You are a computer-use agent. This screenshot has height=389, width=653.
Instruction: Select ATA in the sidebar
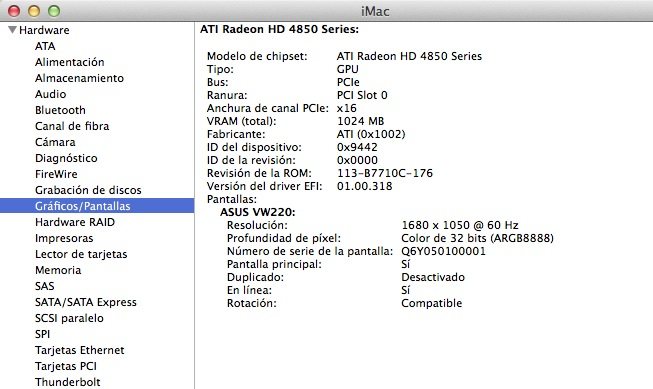pos(45,46)
